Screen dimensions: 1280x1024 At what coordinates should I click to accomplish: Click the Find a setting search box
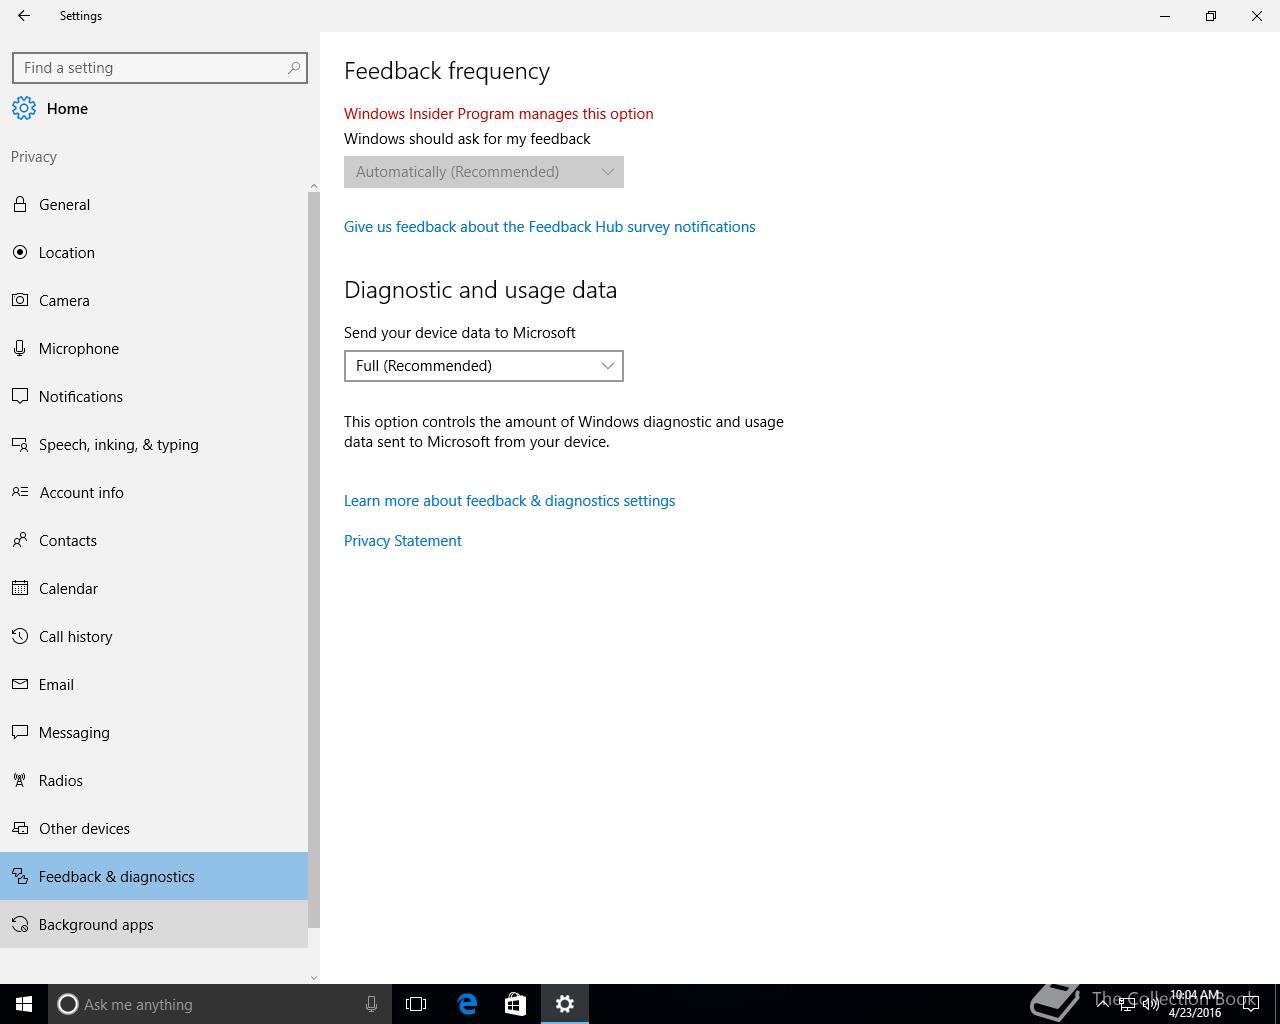coord(160,68)
